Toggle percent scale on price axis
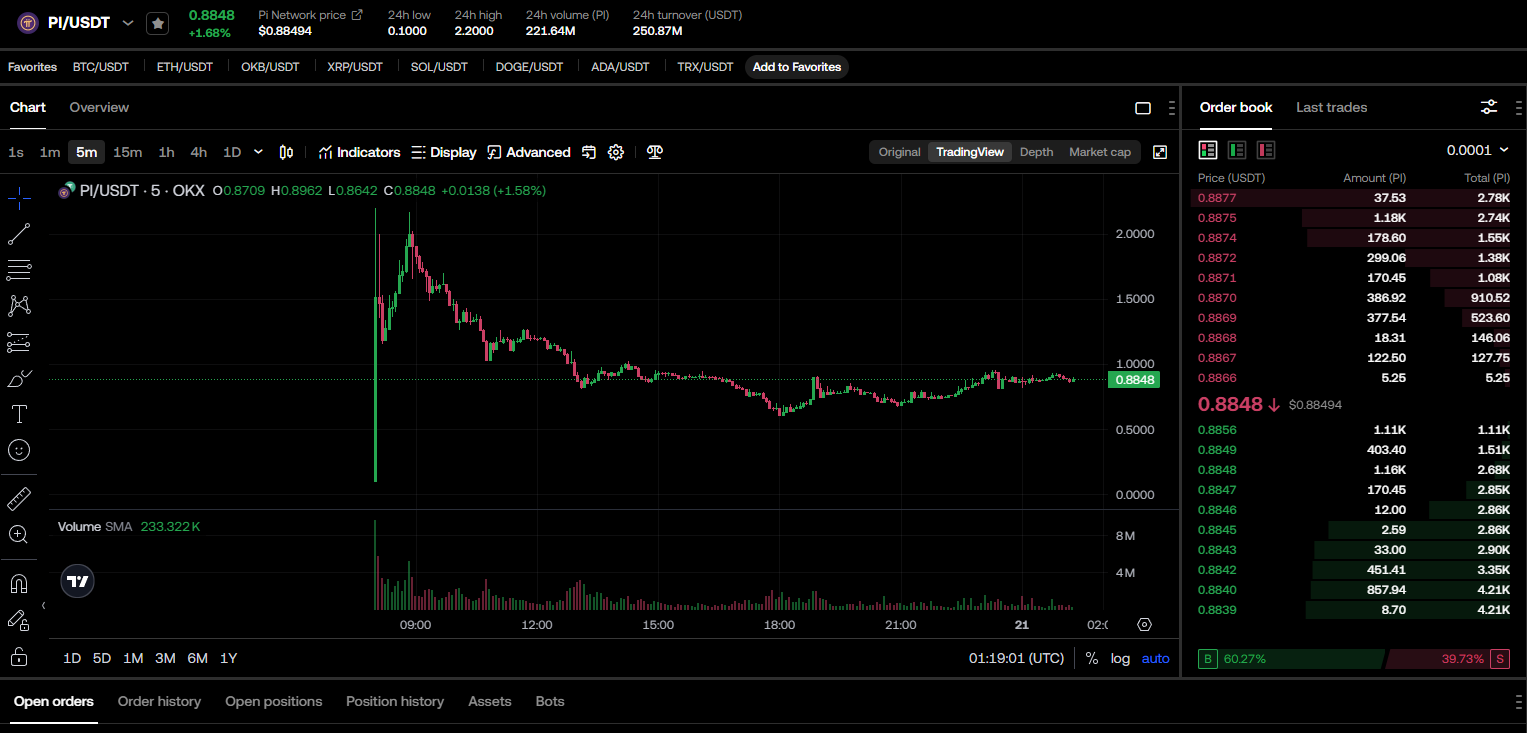 [x=1092, y=659]
